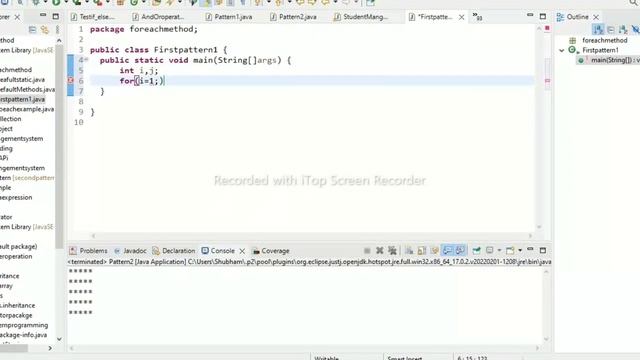This screenshot has width=640, height=360.
Task: Click the Console vertical scroll-down arrow
Action: (546, 339)
